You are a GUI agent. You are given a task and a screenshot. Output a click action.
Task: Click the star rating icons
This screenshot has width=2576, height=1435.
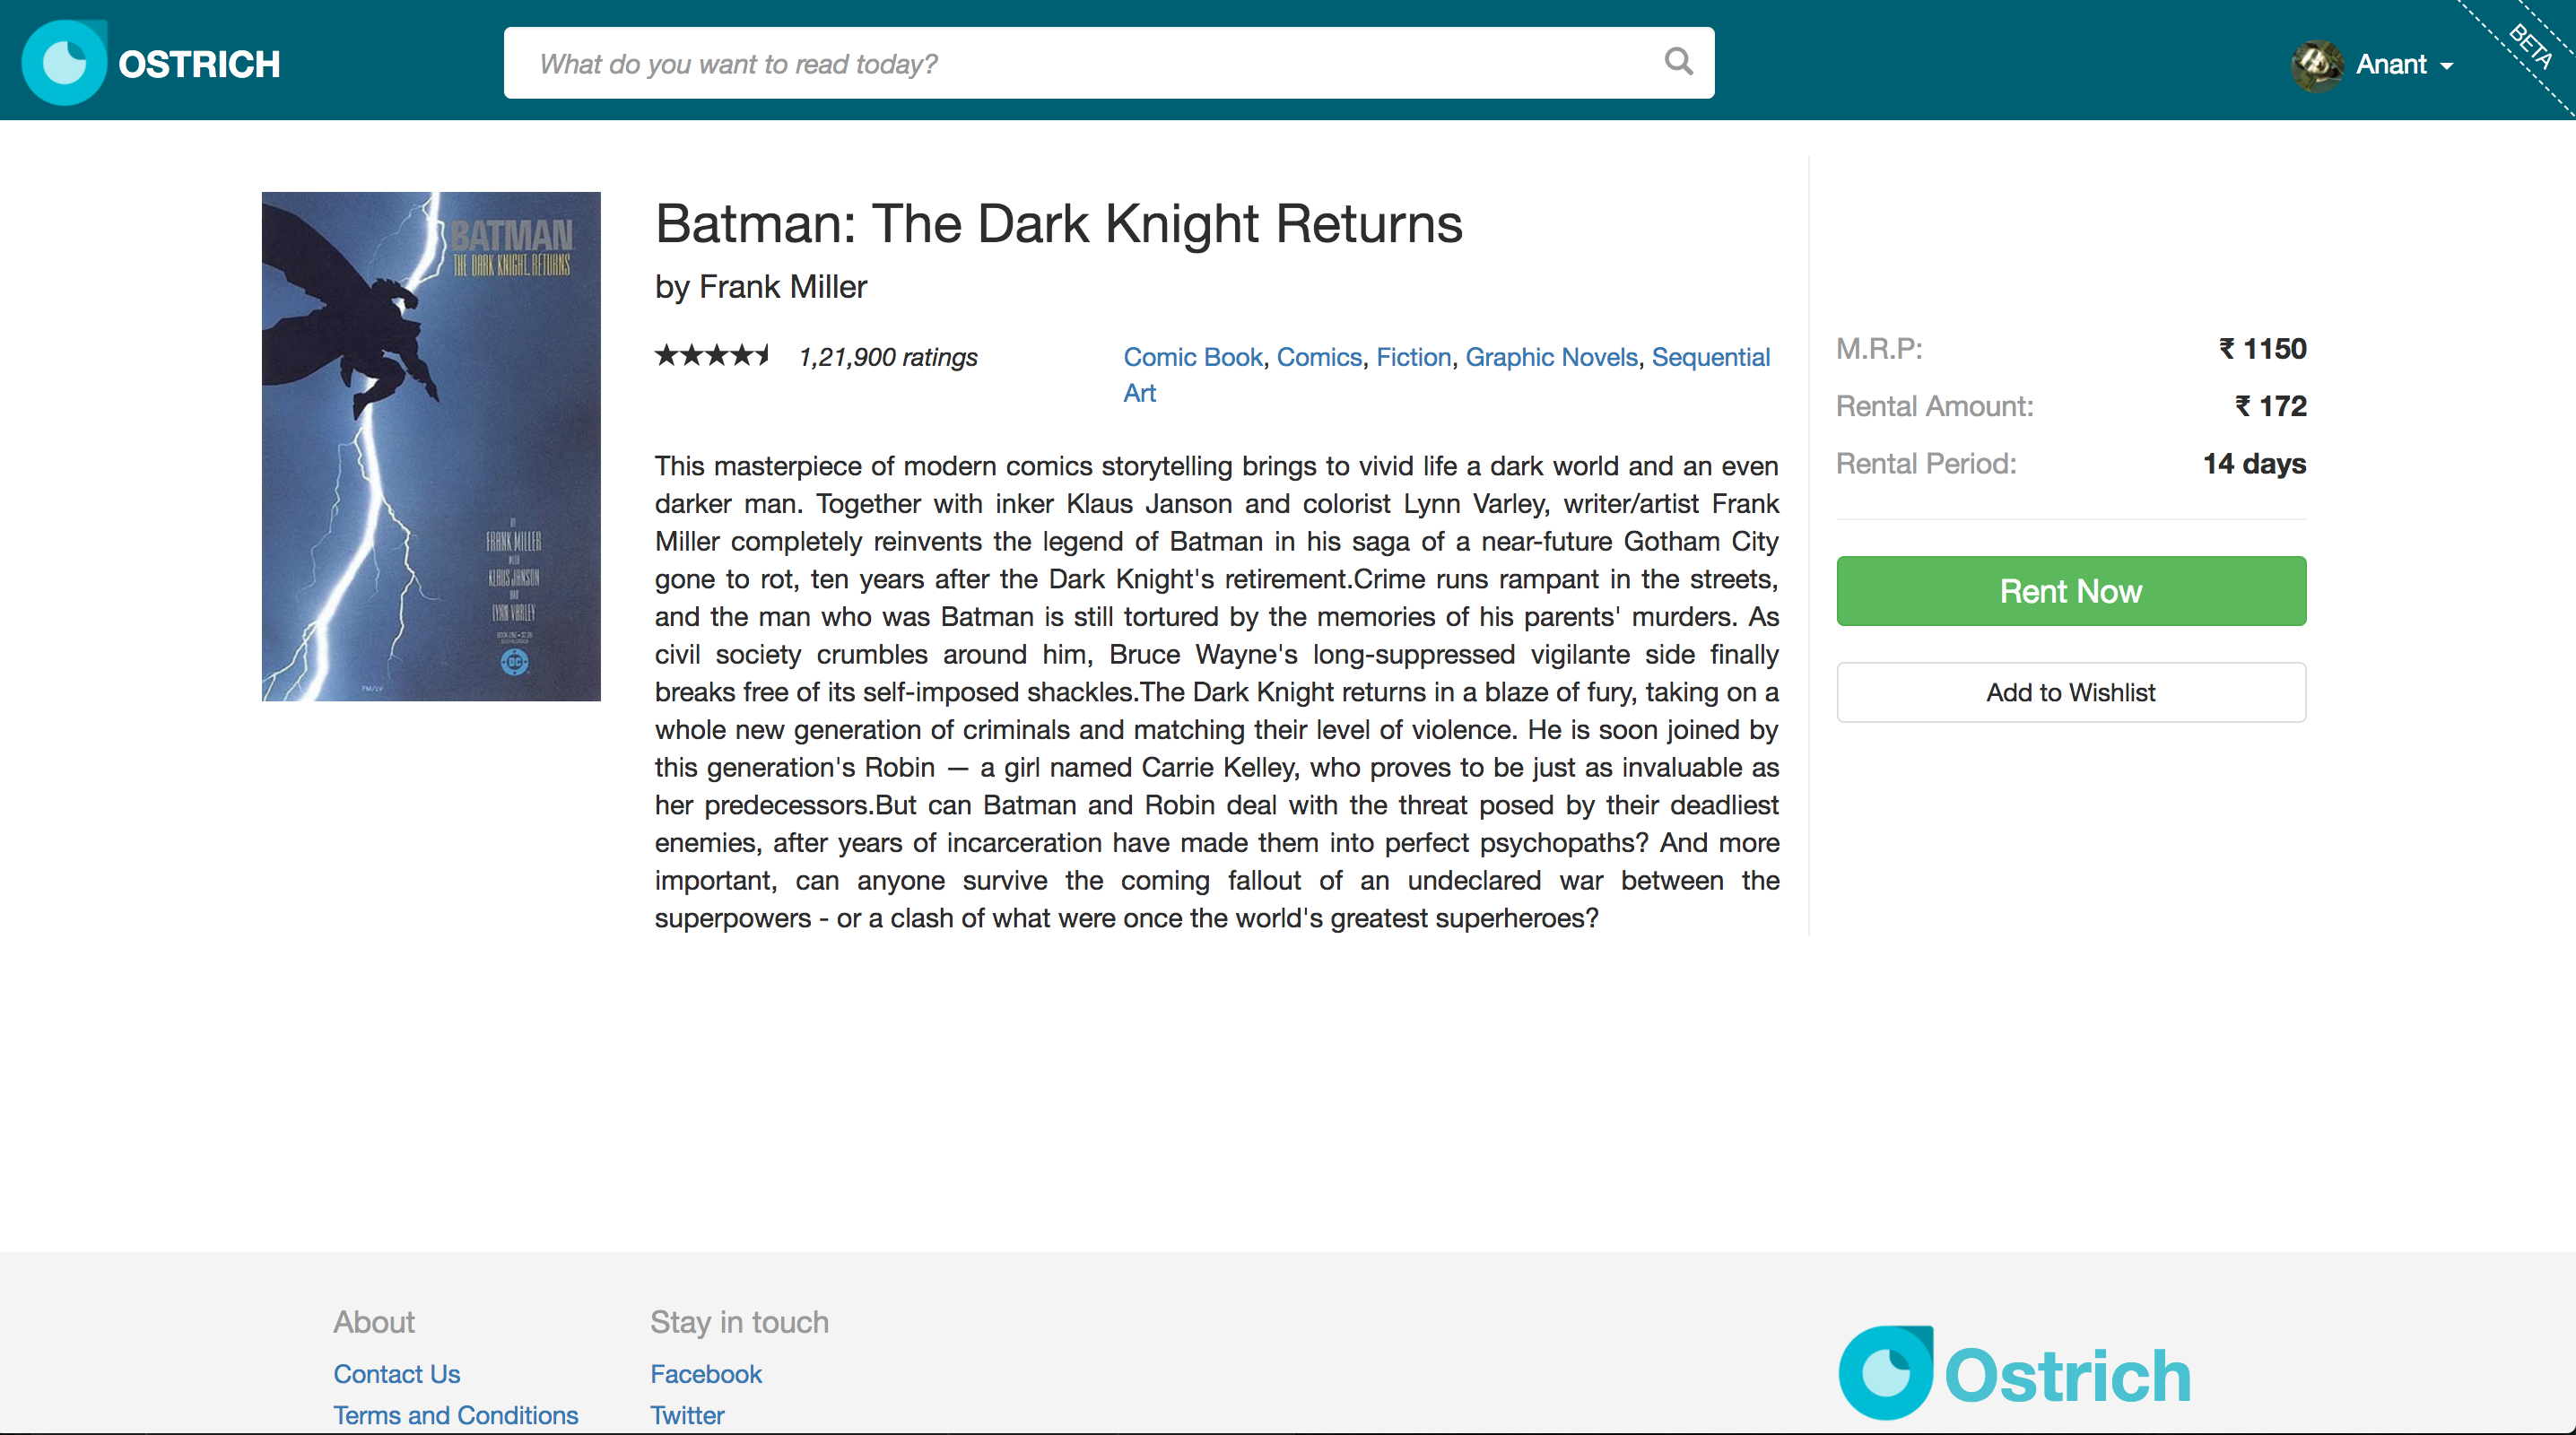coord(713,355)
